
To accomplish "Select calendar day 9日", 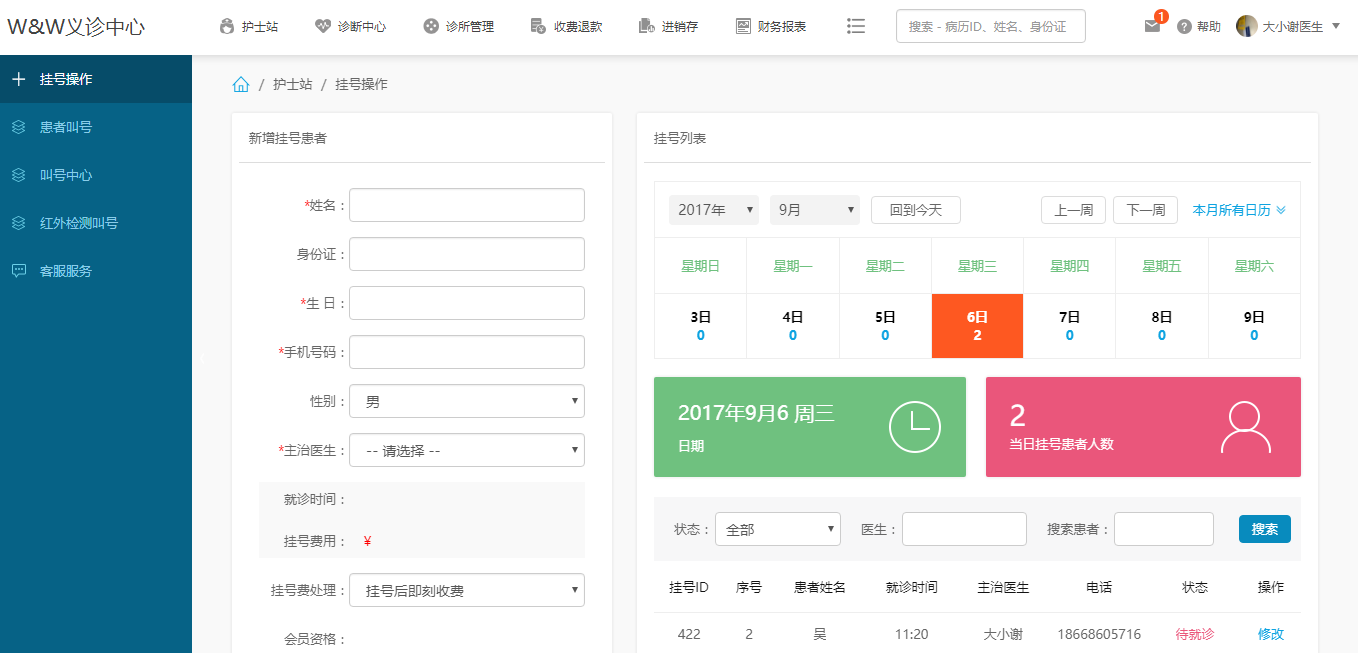I will (x=1254, y=326).
